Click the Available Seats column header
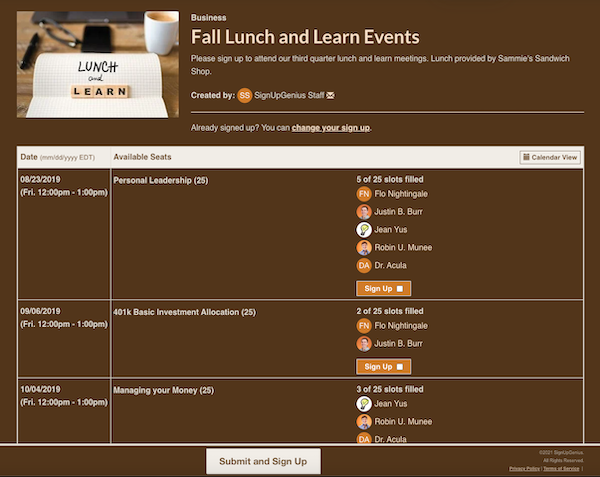This screenshot has width=600, height=477. click(142, 157)
